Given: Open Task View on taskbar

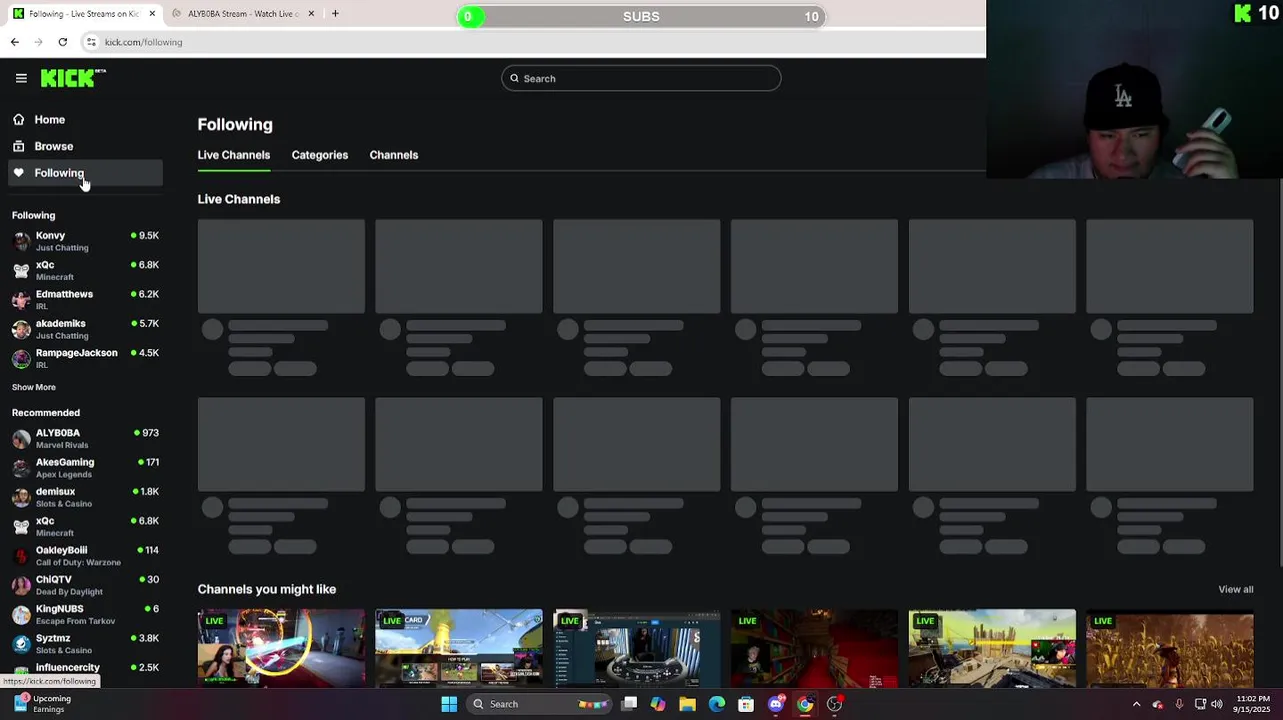Looking at the screenshot, I should click(629, 704).
